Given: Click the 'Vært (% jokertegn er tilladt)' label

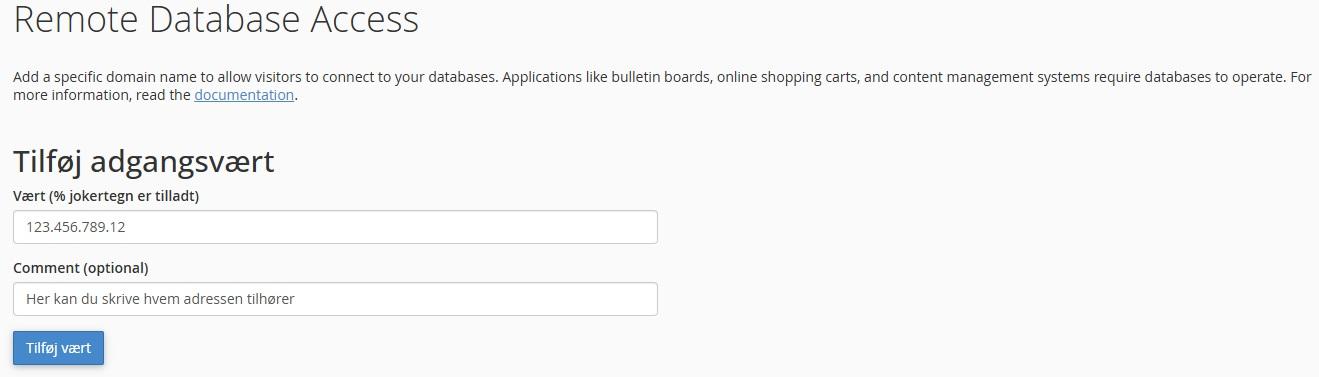Looking at the screenshot, I should pos(106,196).
